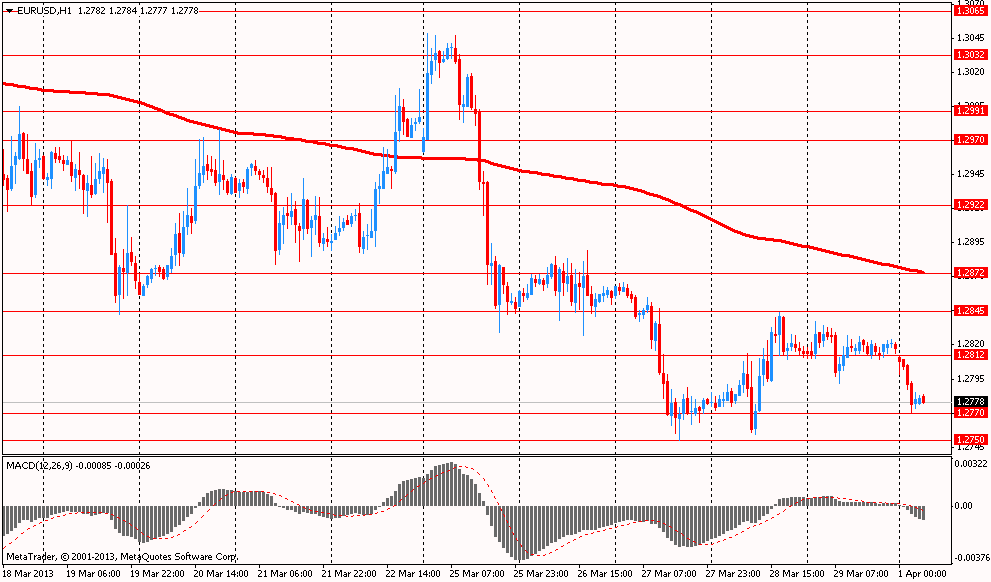Image resolution: width=991 pixels, height=582 pixels.
Task: Select the 1.2872 support level label
Action: pos(970,273)
